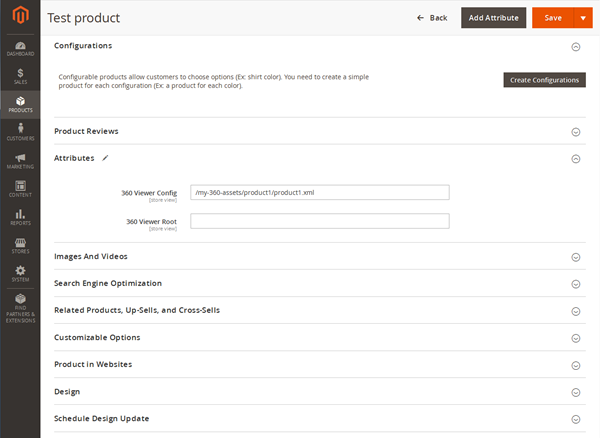Open the Reports chart icon
The image size is (600, 438).
tap(20, 216)
